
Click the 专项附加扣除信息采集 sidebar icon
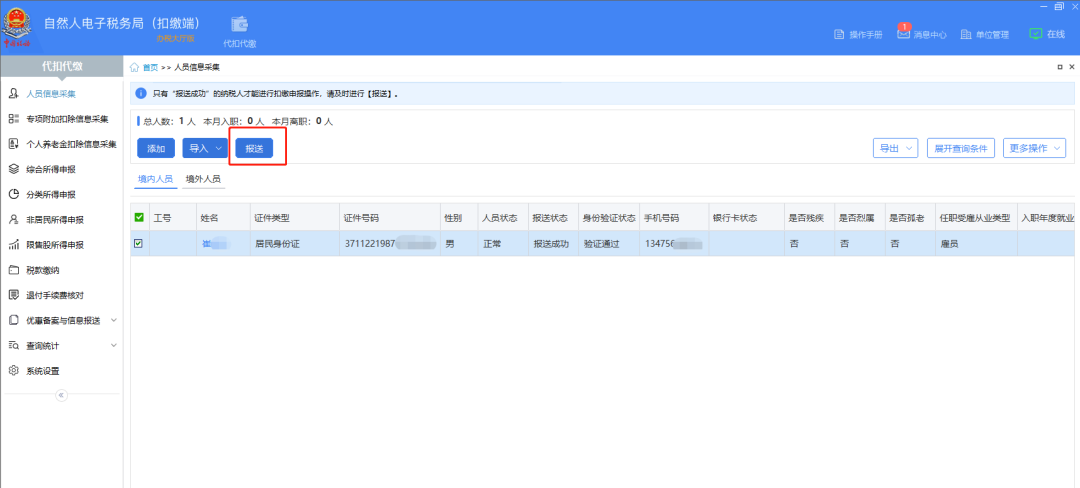[x=13, y=118]
